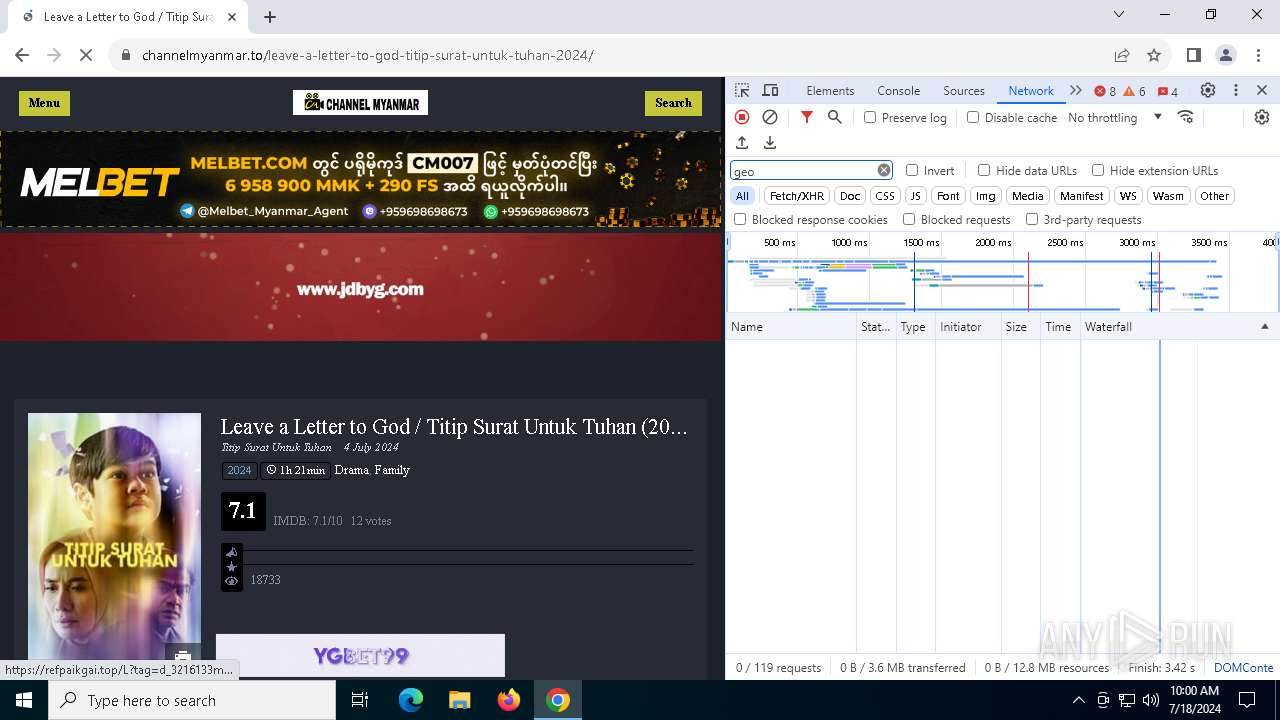Screen dimensions: 1280x720
Task: Stop recording network log
Action: (x=742, y=117)
